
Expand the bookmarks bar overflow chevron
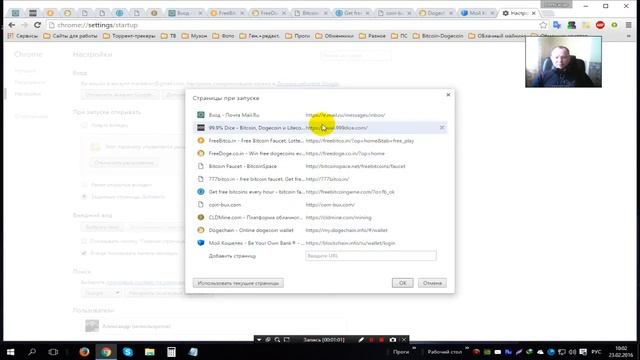coord(629,36)
